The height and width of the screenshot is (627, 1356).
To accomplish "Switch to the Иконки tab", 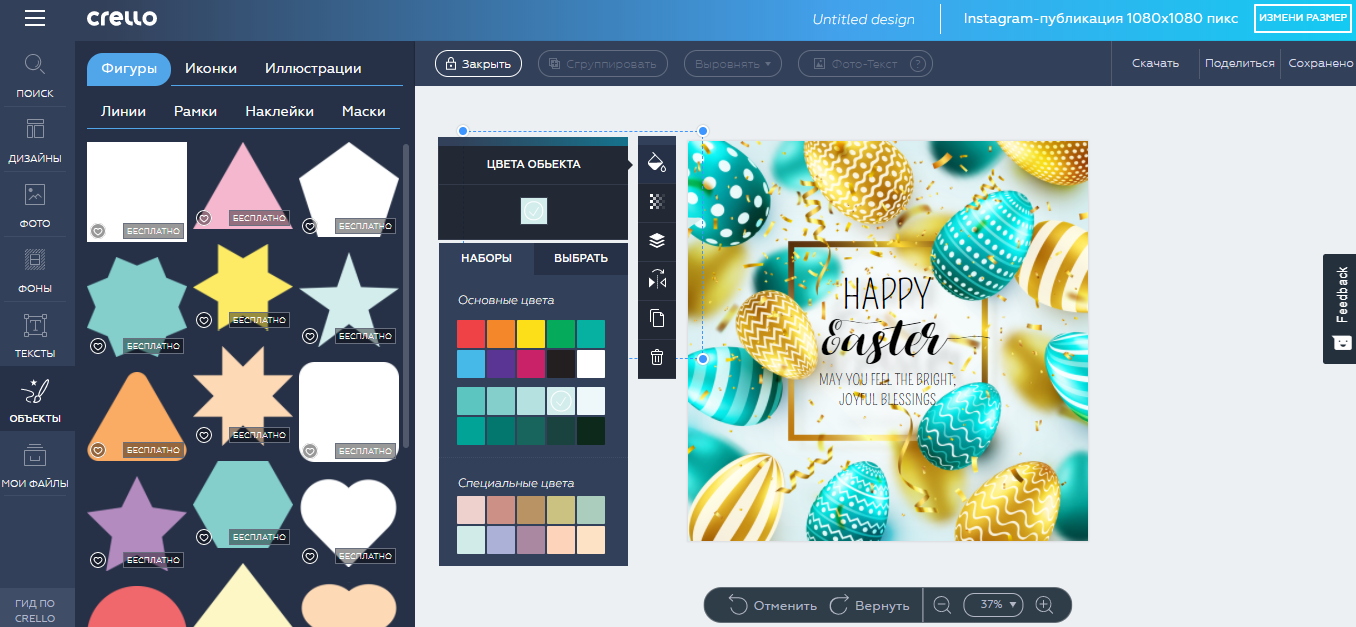I will (211, 69).
